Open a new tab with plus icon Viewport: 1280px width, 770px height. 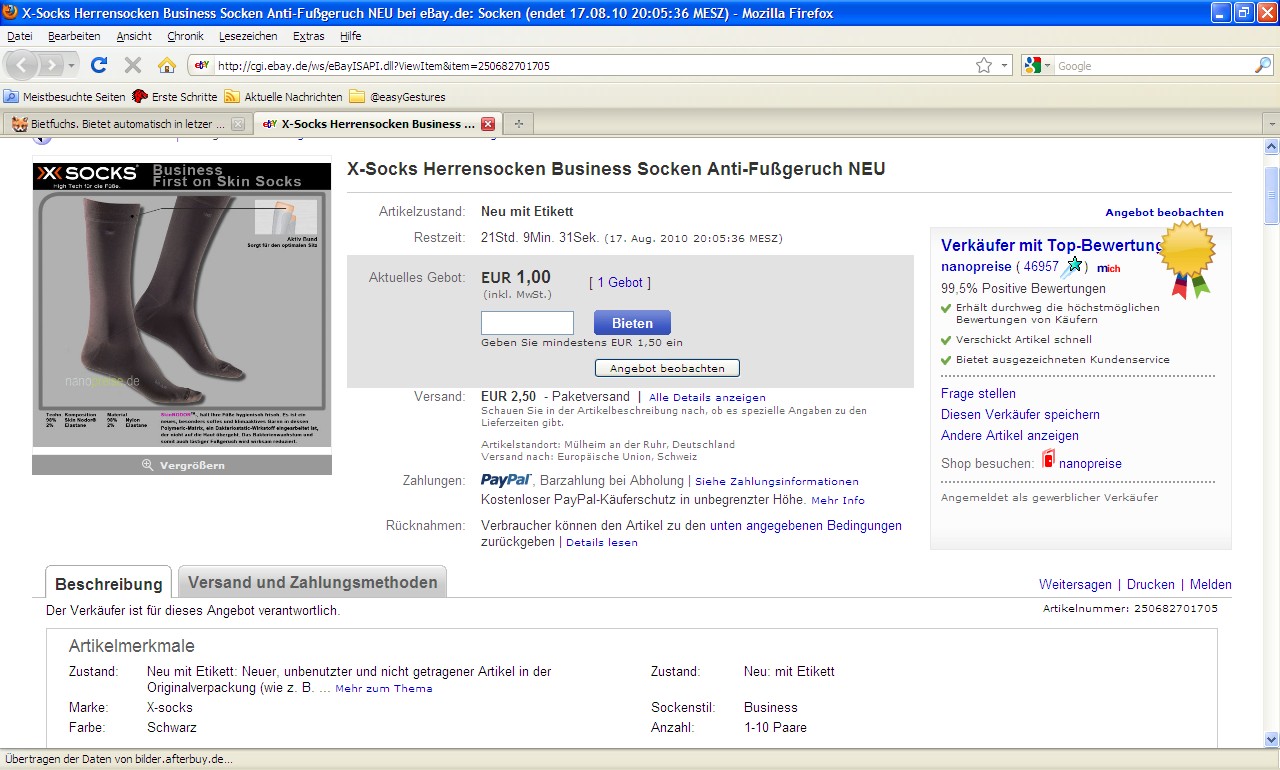518,124
